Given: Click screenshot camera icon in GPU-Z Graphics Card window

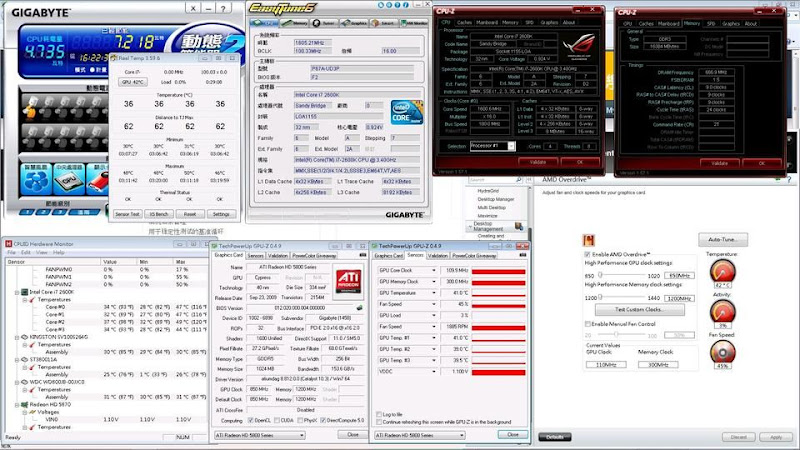Looking at the screenshot, I should pos(363,255).
